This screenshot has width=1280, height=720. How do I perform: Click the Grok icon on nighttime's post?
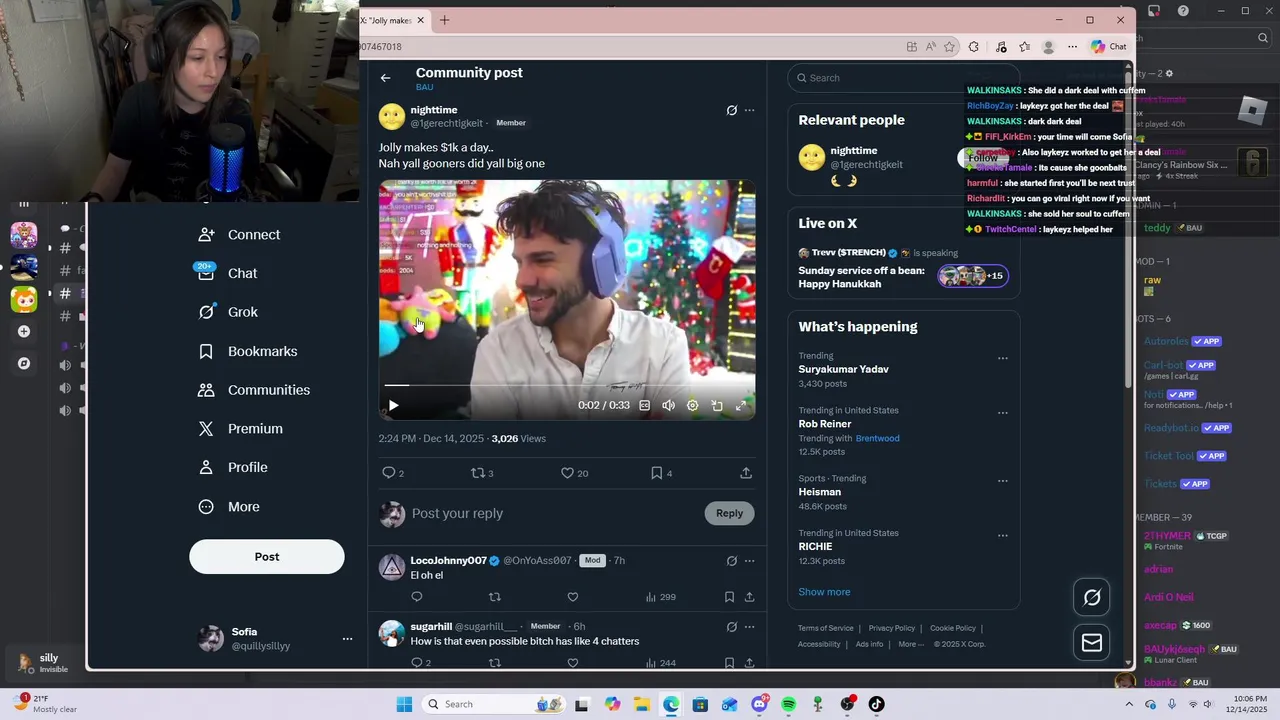pos(732,110)
